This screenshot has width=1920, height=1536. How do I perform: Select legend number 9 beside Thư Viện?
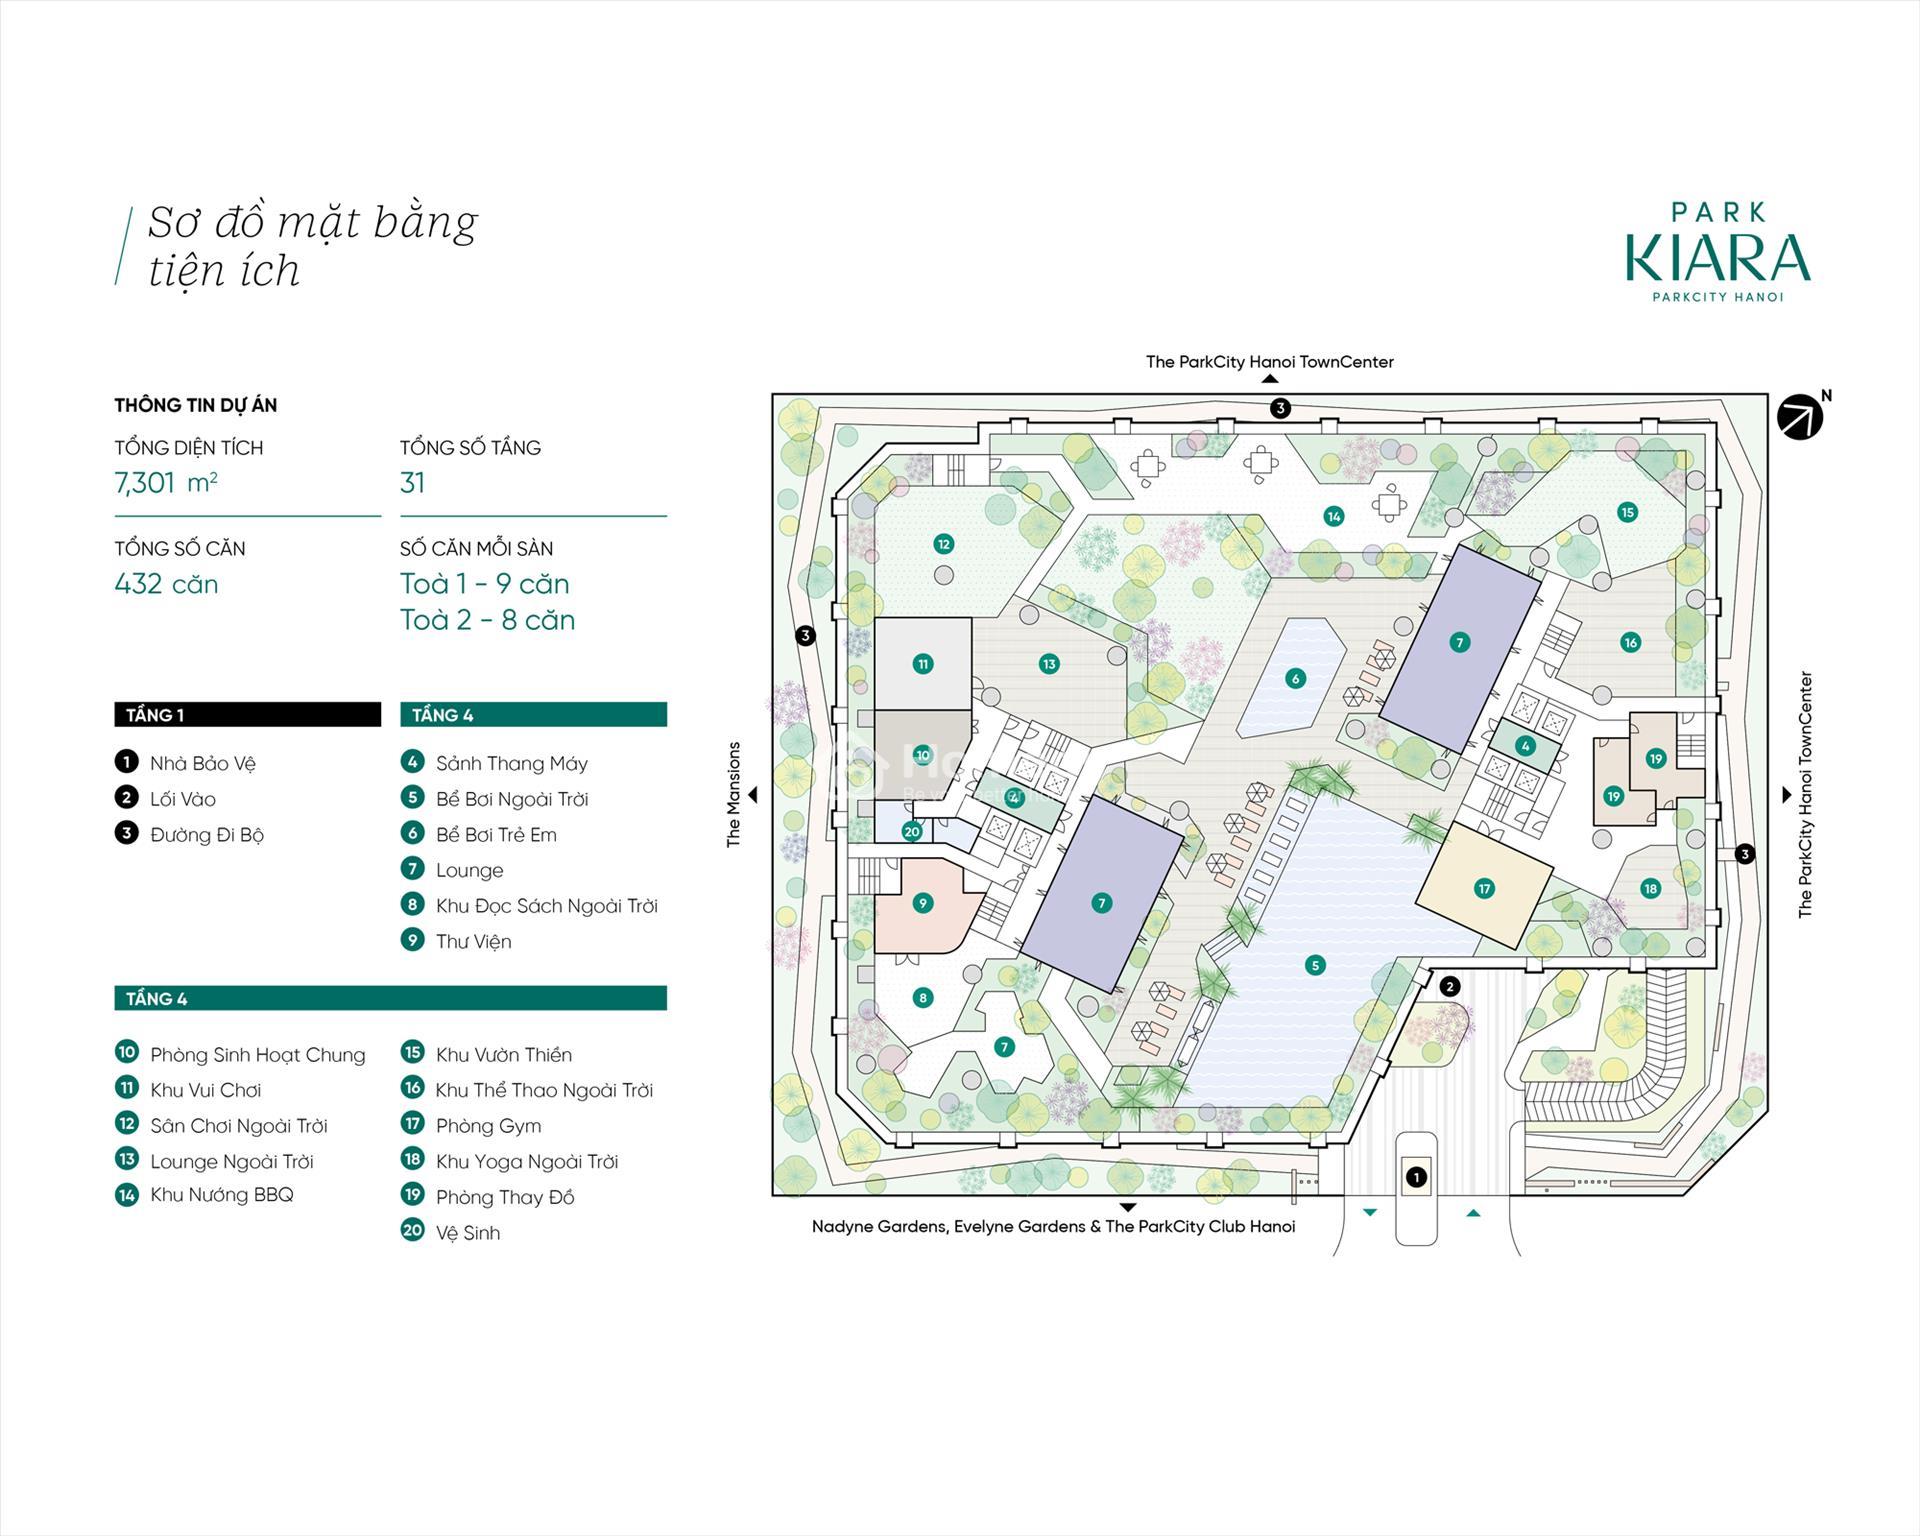click(412, 940)
